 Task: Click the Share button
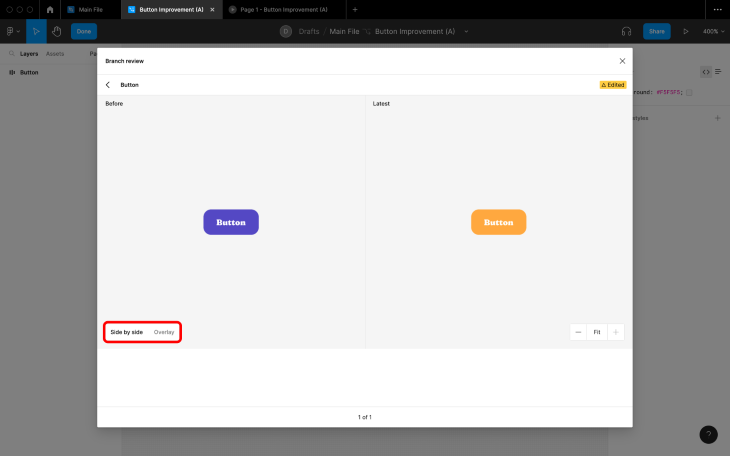pos(657,31)
